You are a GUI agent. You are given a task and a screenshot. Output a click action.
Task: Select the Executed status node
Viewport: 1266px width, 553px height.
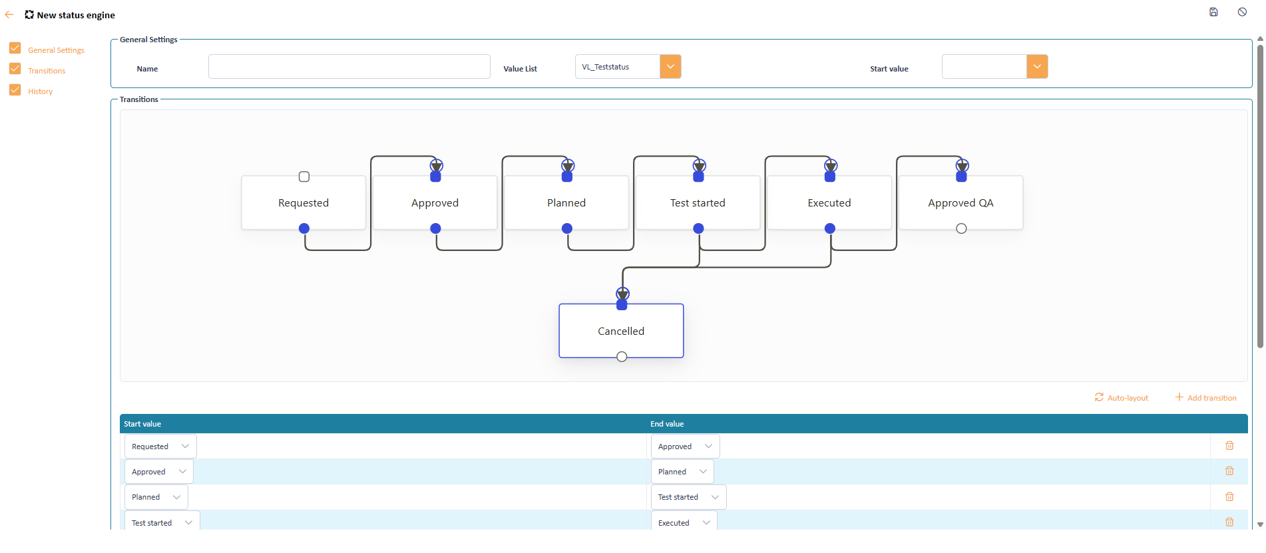coord(830,203)
